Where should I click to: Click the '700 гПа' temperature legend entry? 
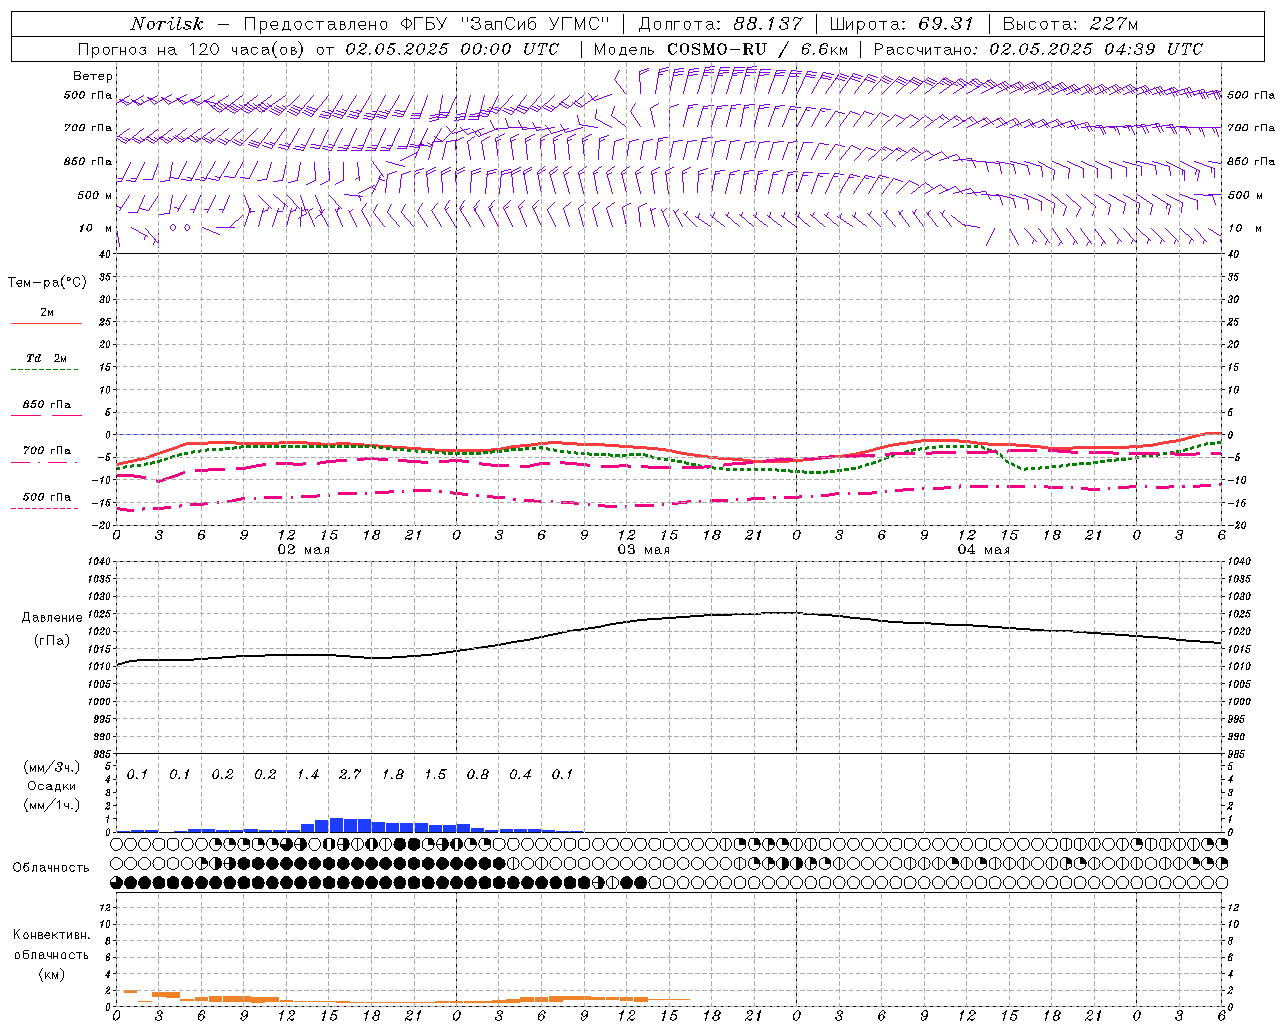point(47,450)
